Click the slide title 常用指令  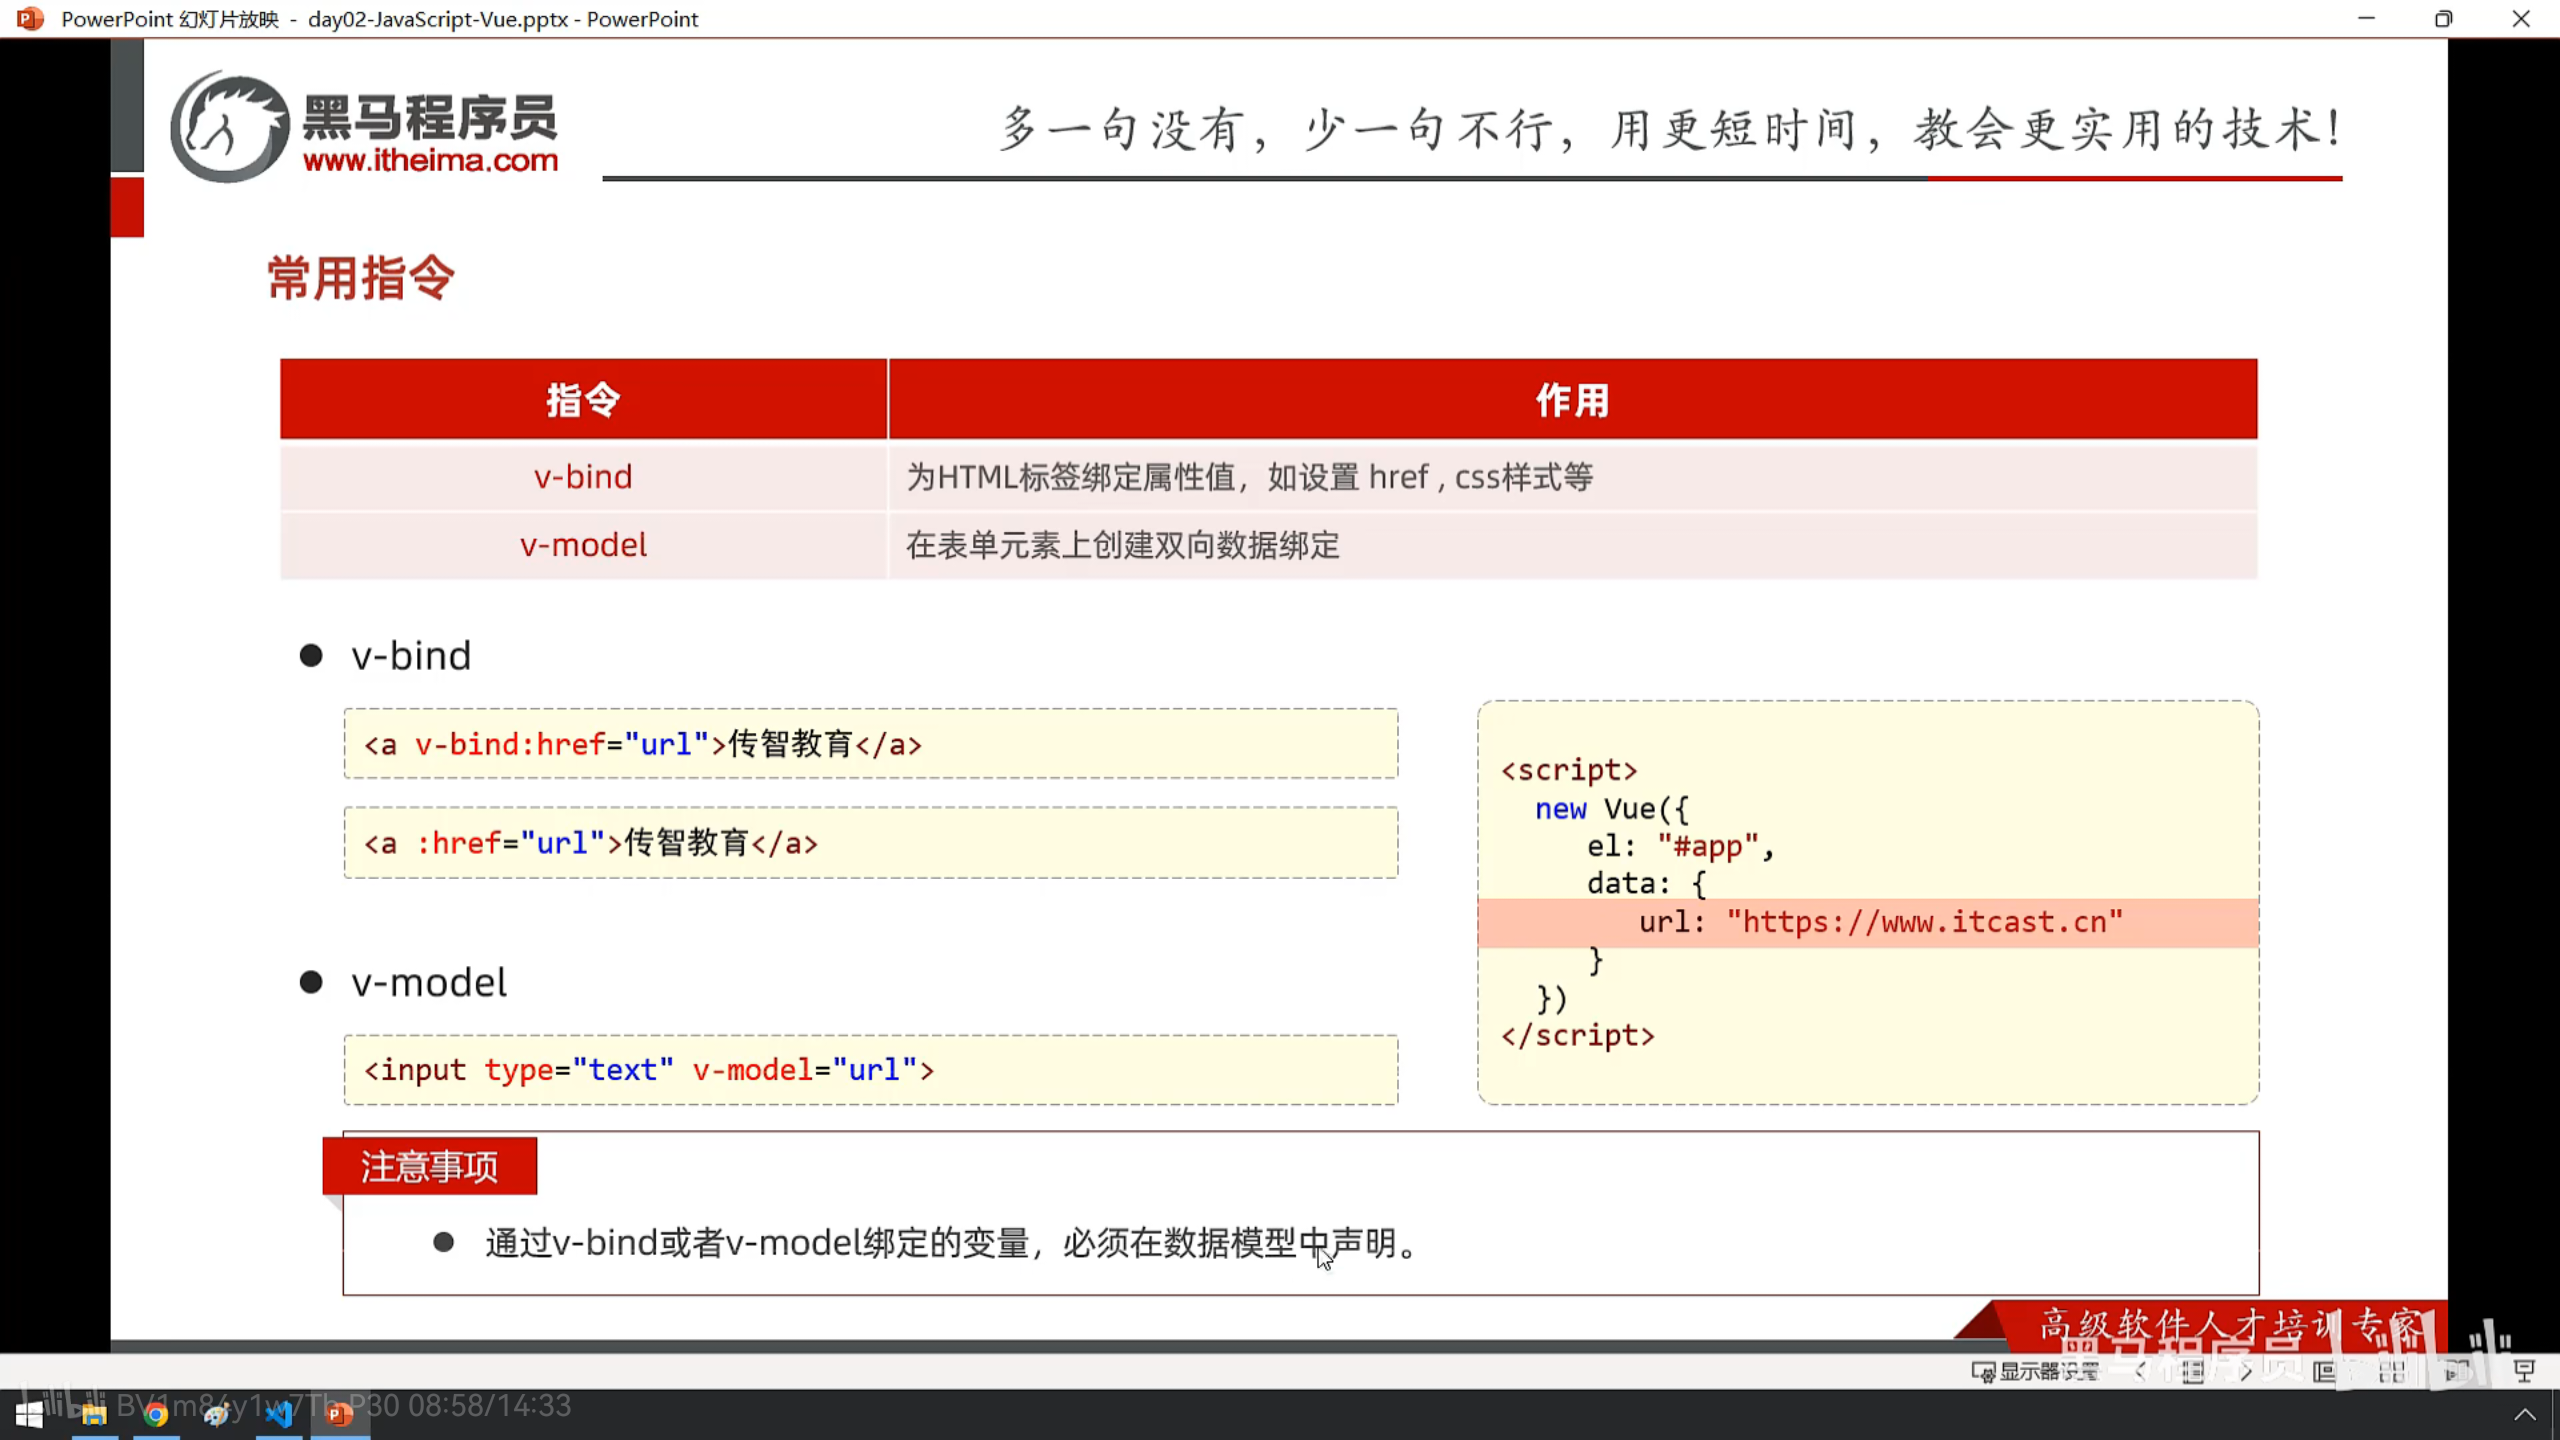pos(361,277)
